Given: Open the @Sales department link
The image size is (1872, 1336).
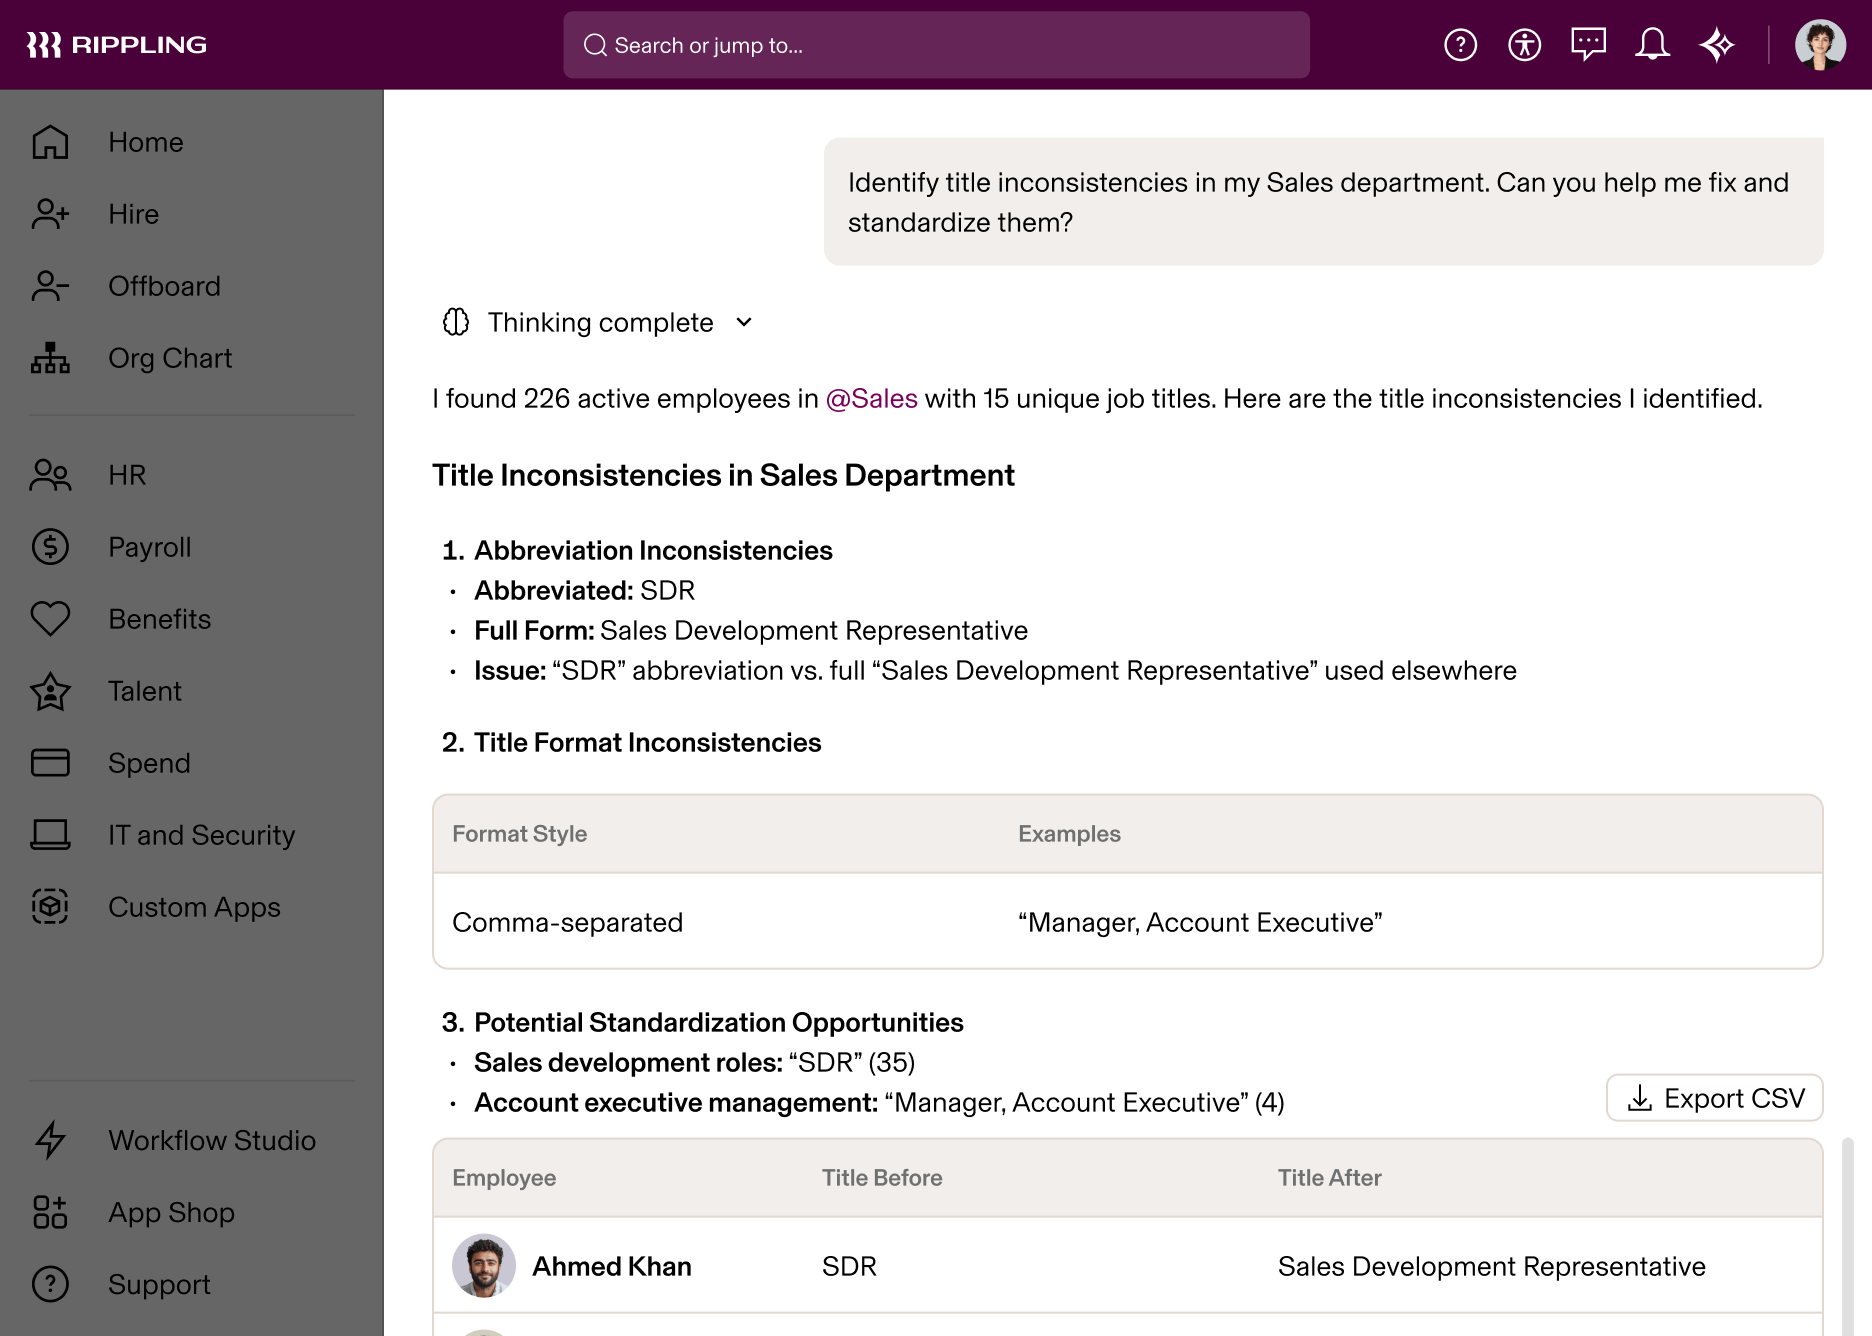Looking at the screenshot, I should click(x=871, y=398).
